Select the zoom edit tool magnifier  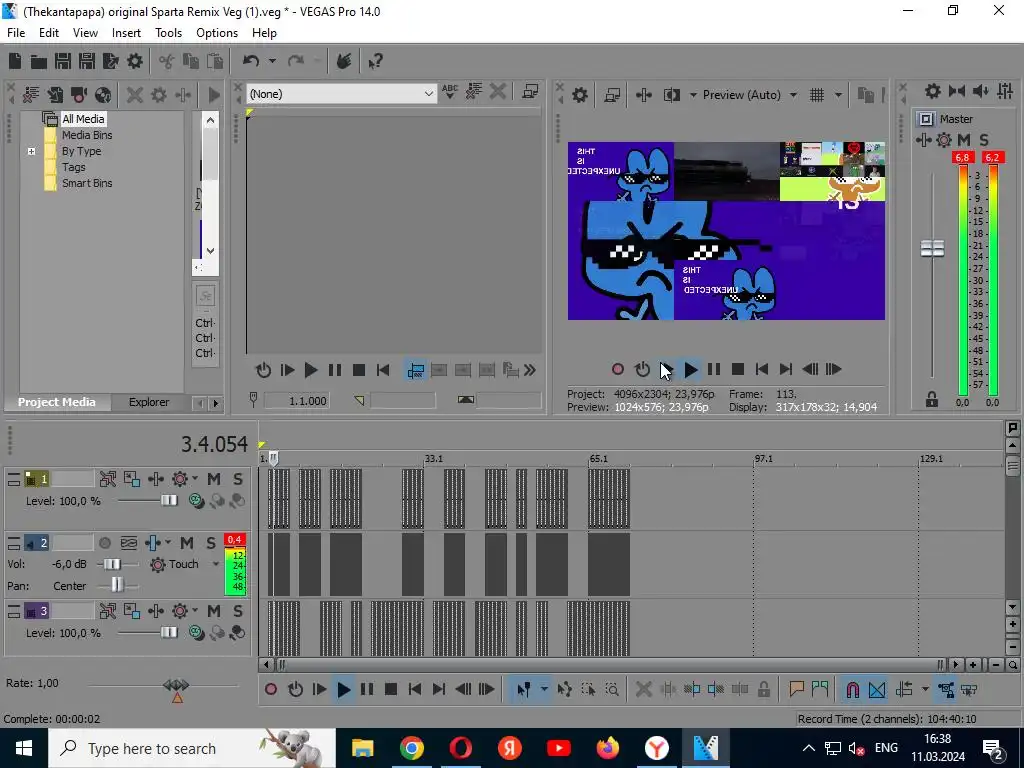click(612, 690)
